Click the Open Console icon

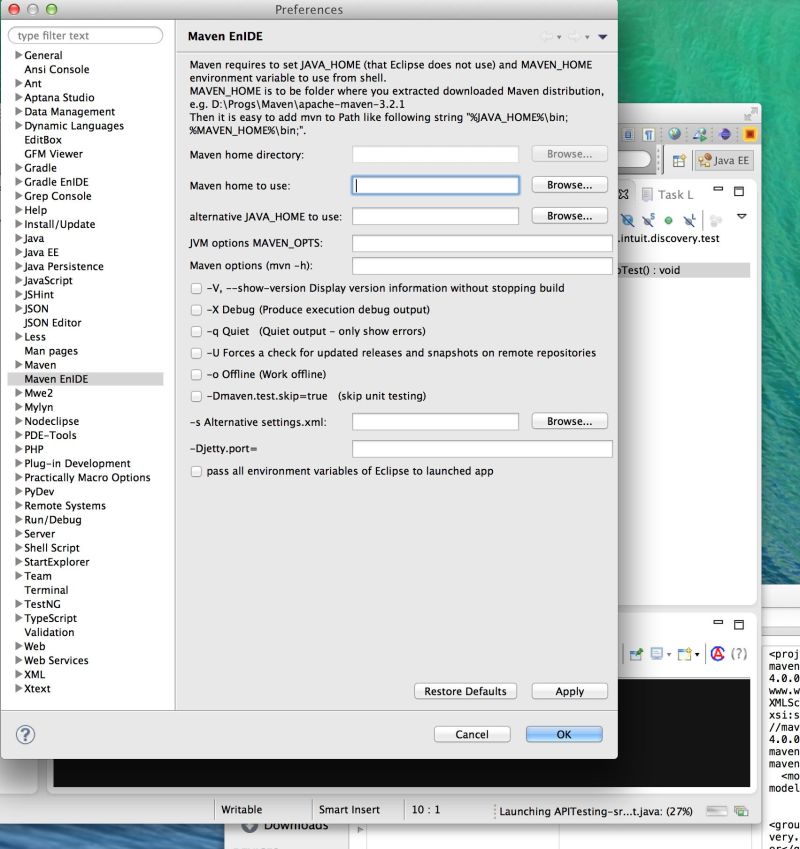pyautogui.click(x=684, y=652)
